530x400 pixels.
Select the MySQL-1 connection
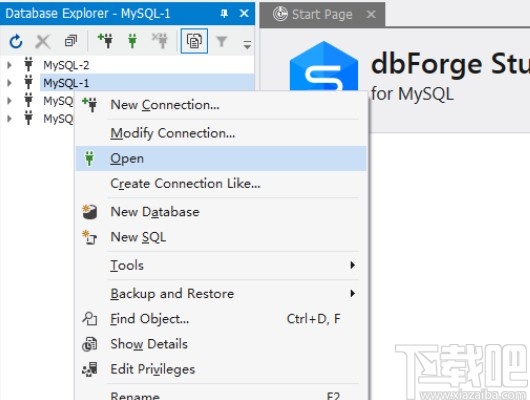[66, 83]
